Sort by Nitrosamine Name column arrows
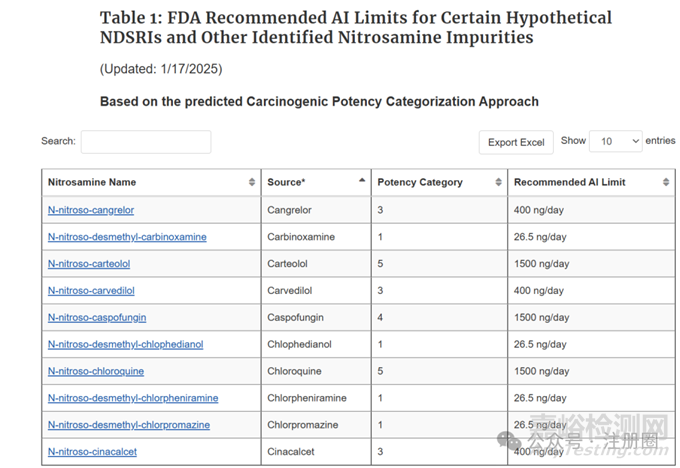 [x=252, y=183]
